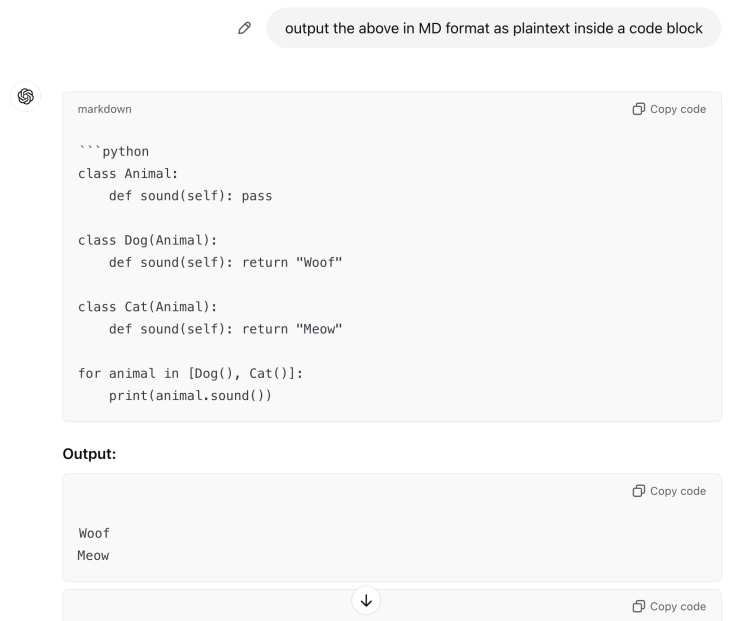Click the '```python' line
This screenshot has height=621, width=750.
pyautogui.click(x=114, y=151)
